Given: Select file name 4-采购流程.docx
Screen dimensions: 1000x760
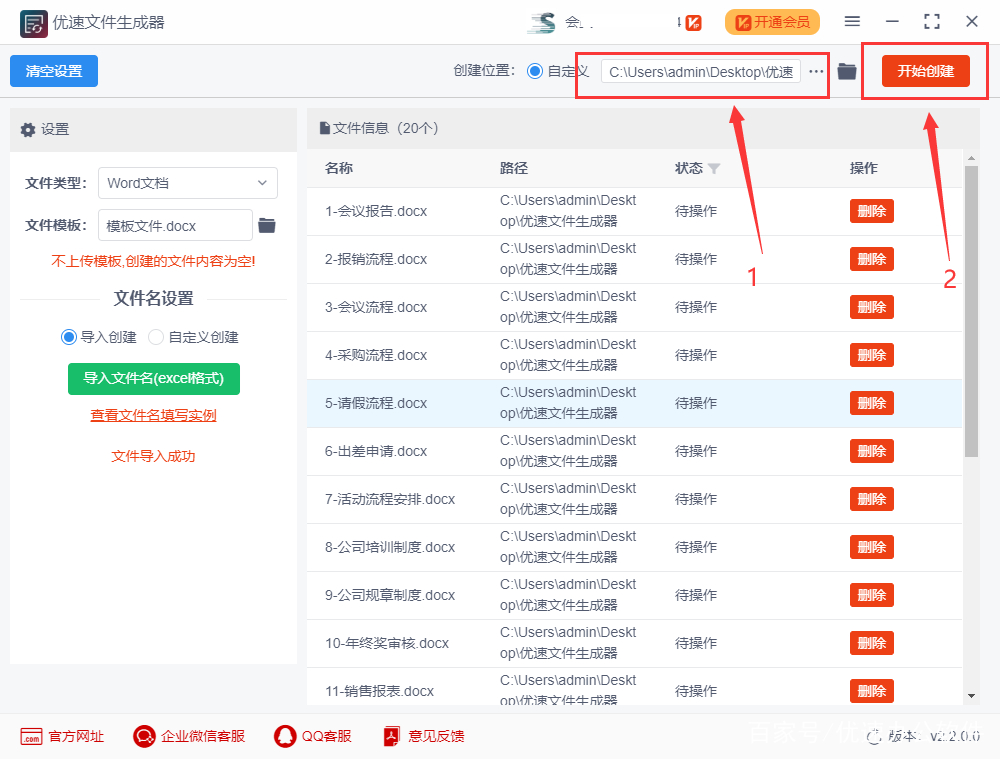Looking at the screenshot, I should tap(376, 355).
